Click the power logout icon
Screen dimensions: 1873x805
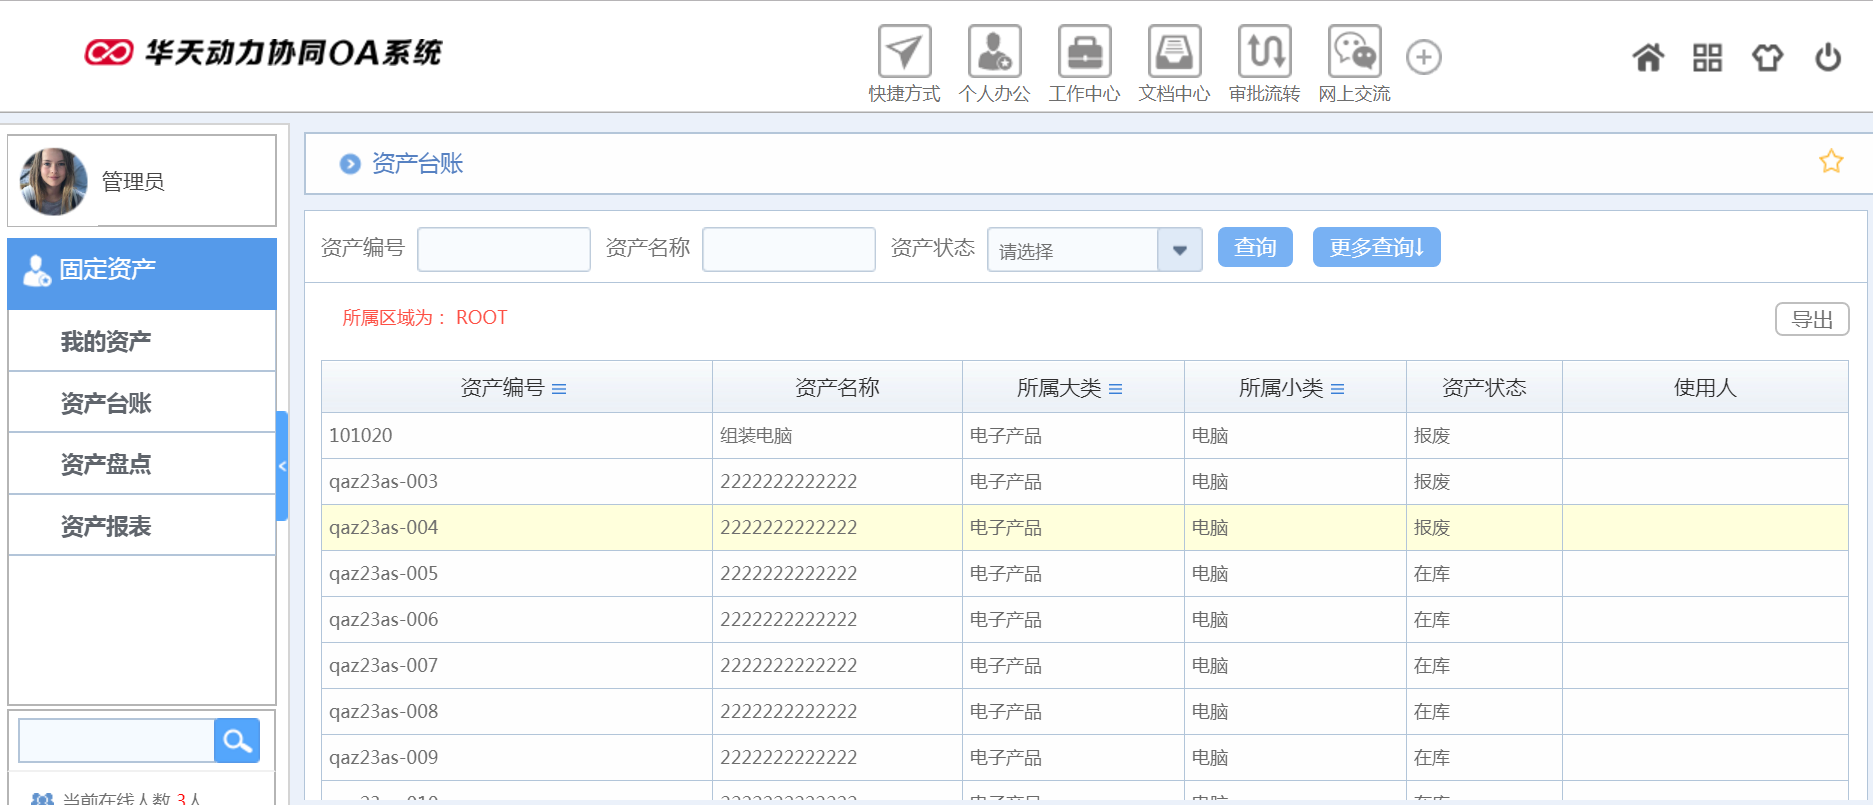pyautogui.click(x=1827, y=58)
